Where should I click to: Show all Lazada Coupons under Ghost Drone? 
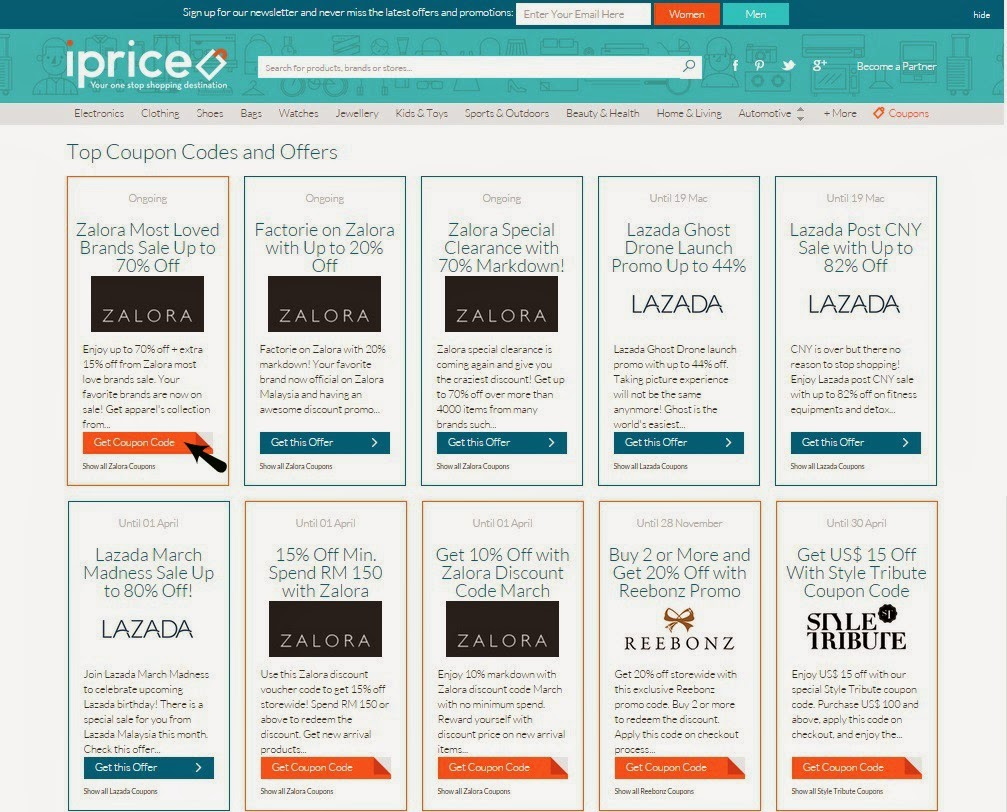point(651,466)
